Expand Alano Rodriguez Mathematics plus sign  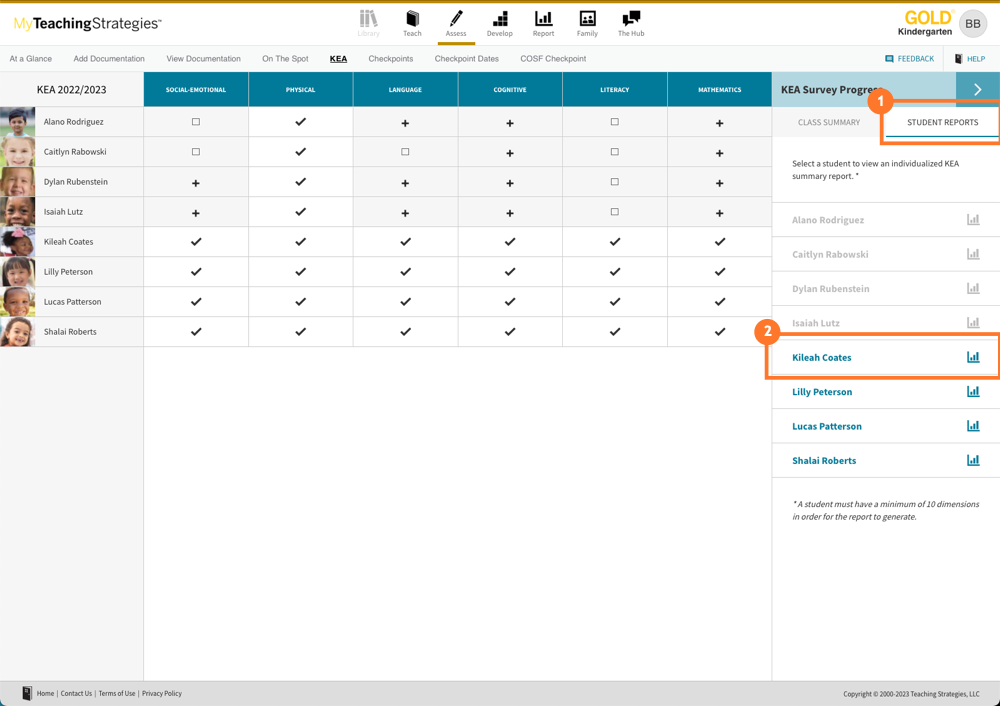coord(720,123)
